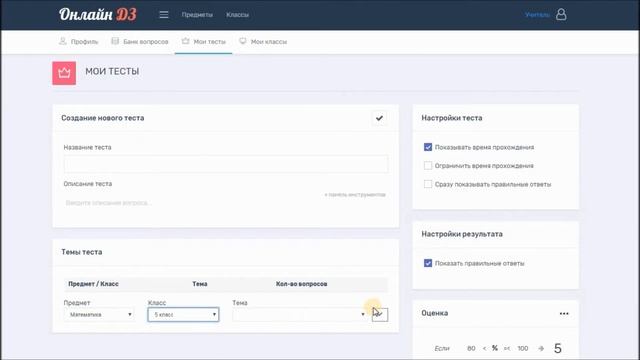Image resolution: width=640 pixels, height=360 pixels.
Task: Click the lower bound value 80 in Оценка
Action: point(471,348)
